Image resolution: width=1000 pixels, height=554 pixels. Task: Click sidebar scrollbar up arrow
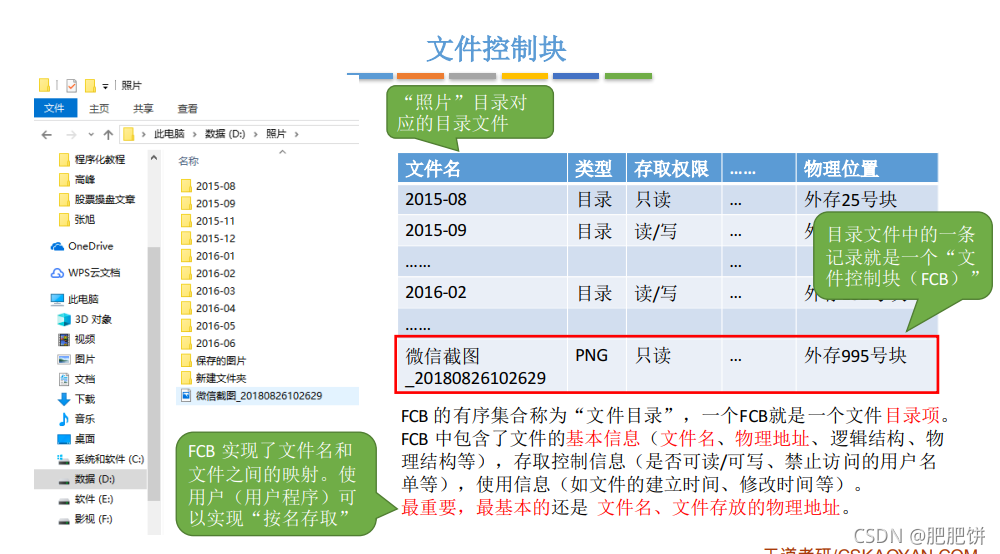point(154,157)
